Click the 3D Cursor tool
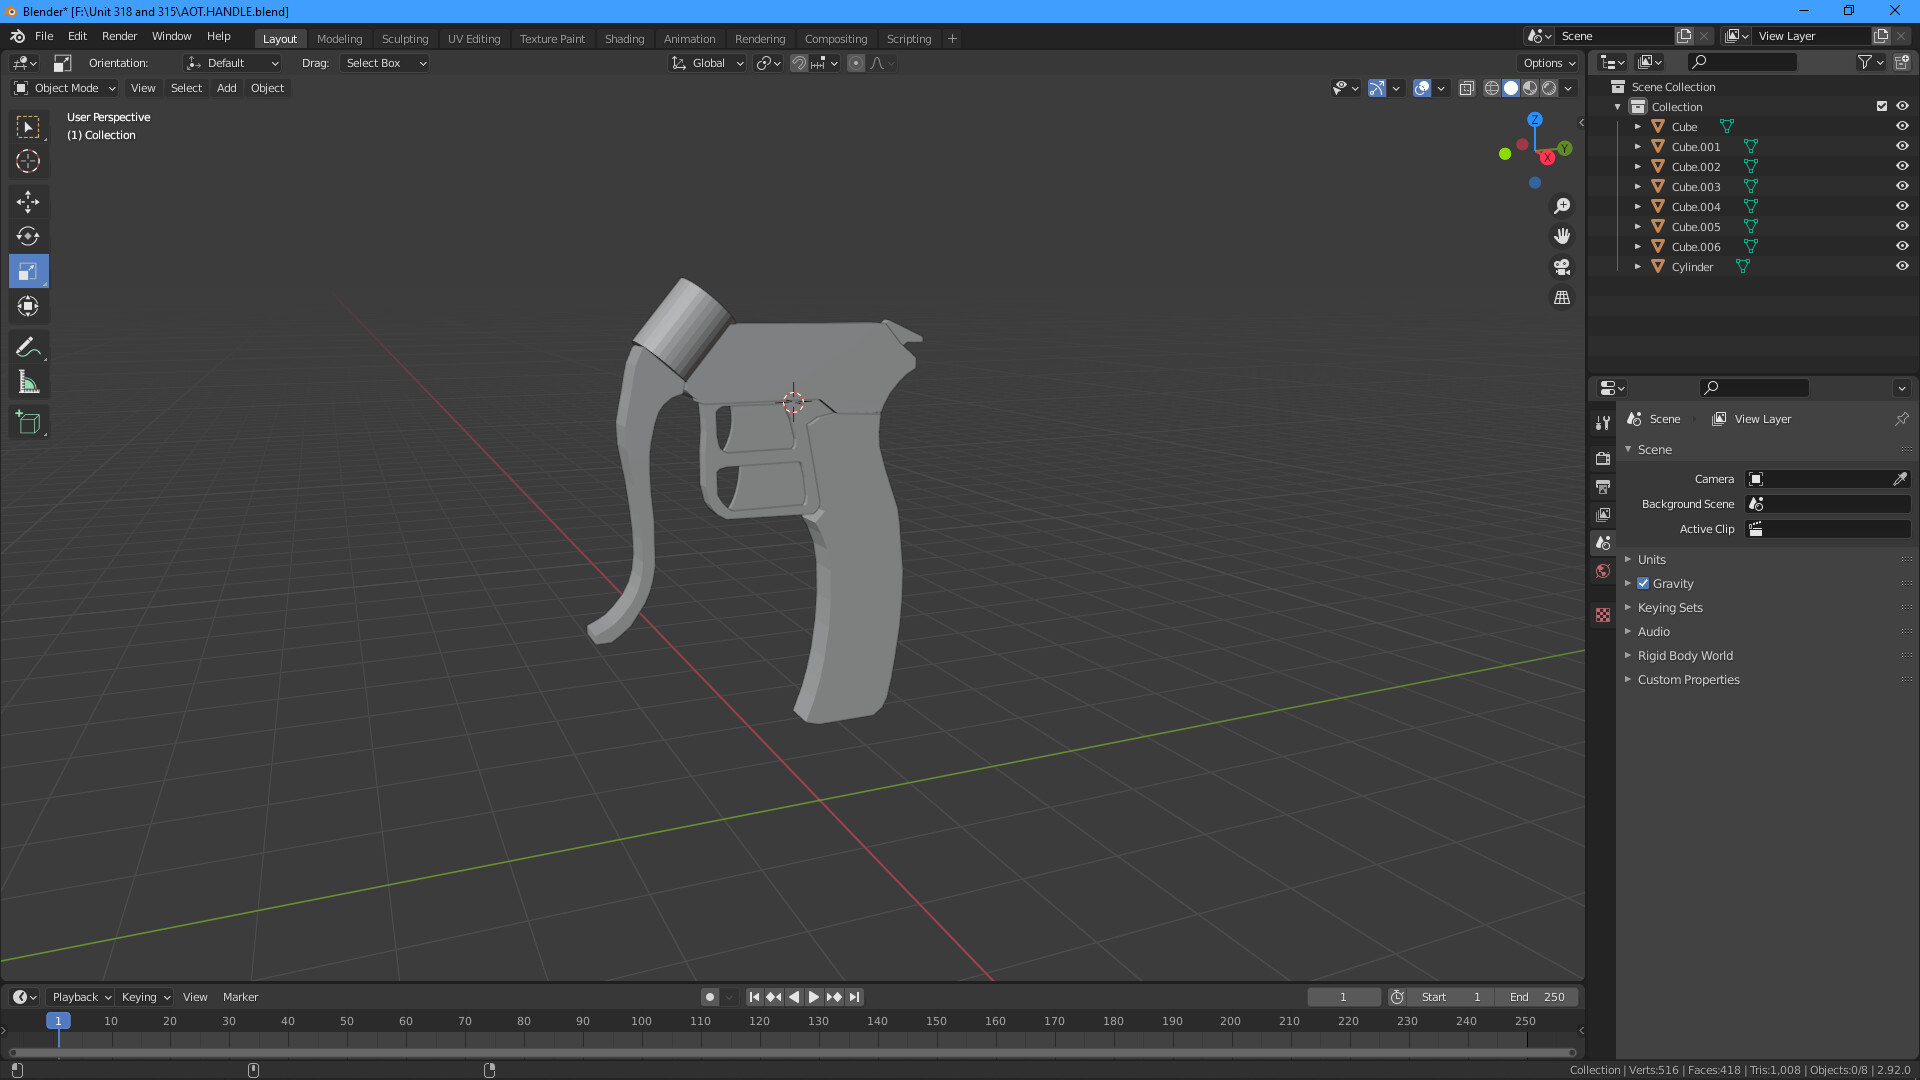Image resolution: width=1920 pixels, height=1080 pixels. coord(28,161)
